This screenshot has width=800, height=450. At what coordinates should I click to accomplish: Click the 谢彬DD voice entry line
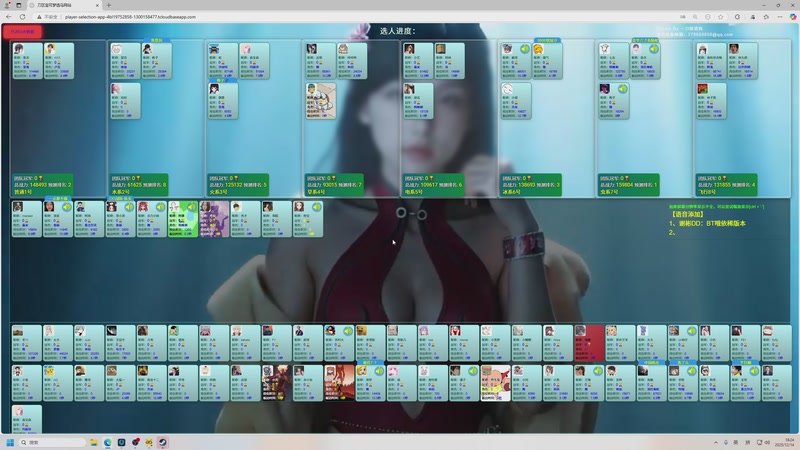click(x=707, y=223)
